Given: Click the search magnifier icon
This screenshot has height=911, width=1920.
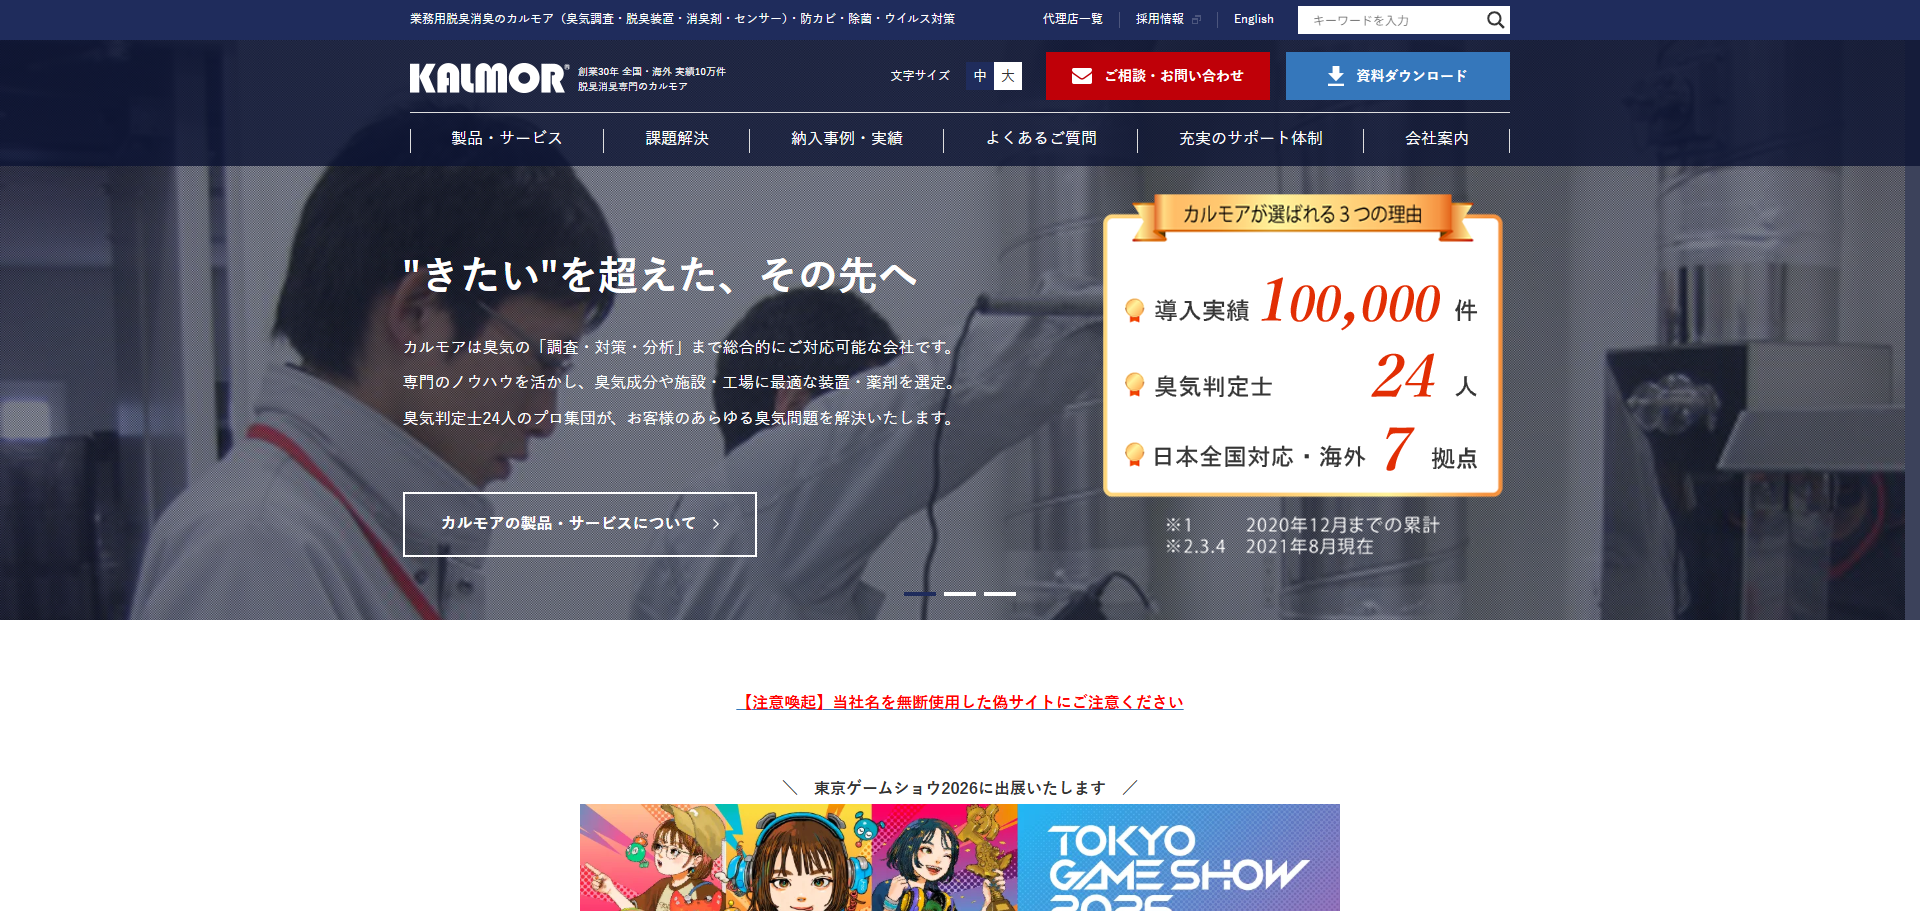Looking at the screenshot, I should click(1495, 20).
